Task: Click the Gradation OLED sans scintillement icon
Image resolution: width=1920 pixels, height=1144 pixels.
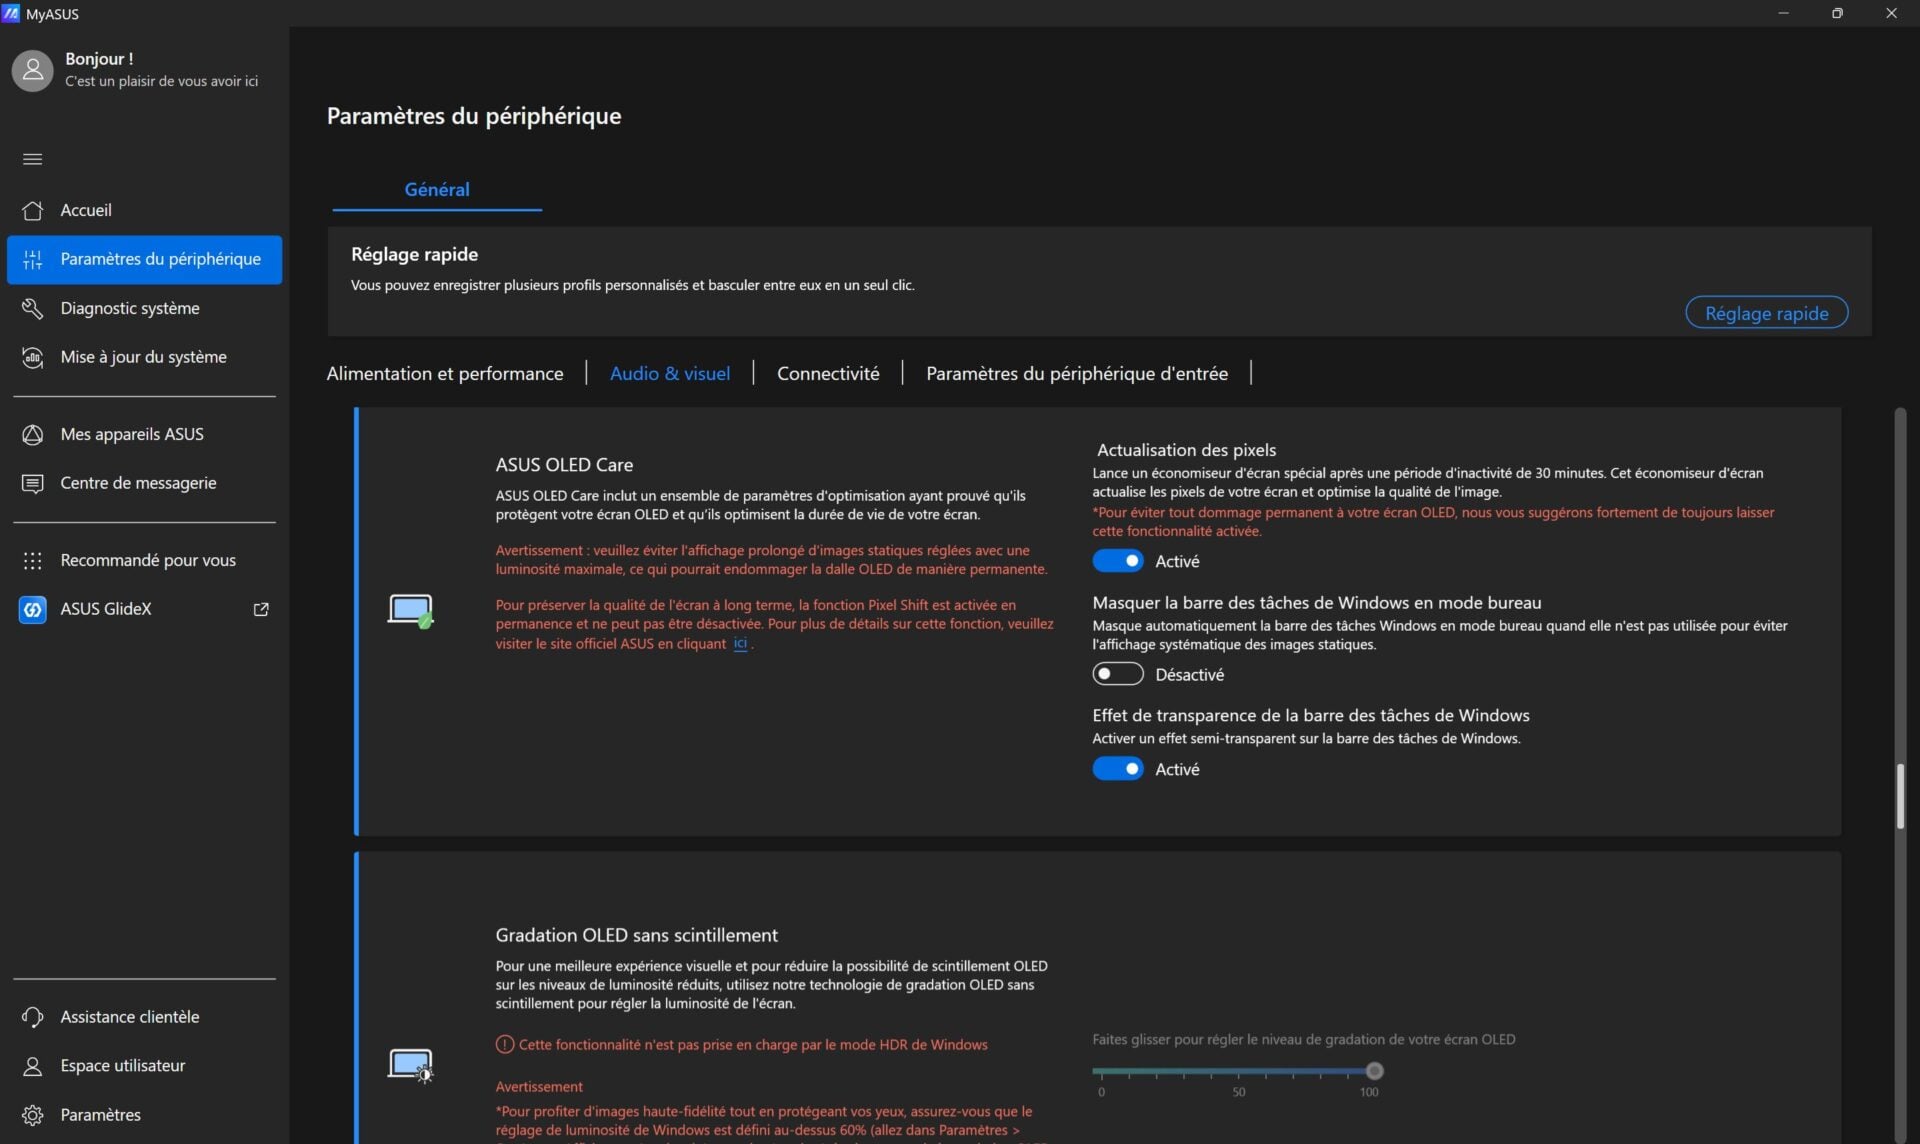Action: [x=410, y=1065]
